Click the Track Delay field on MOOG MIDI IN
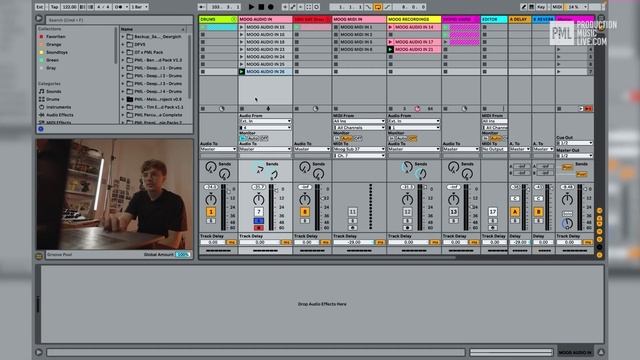This screenshot has width=640, height=360. pos(355,242)
